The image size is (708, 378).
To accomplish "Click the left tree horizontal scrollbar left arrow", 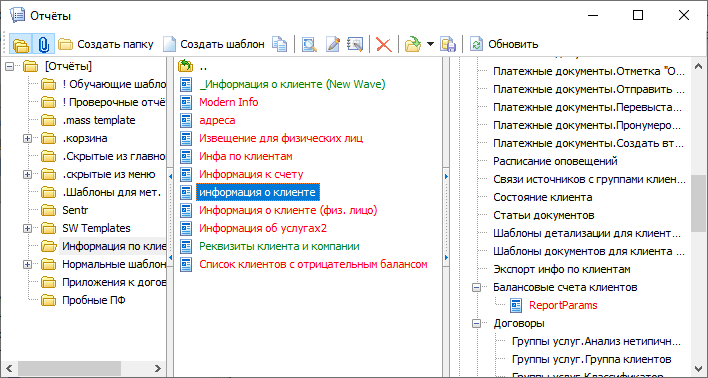I will coord(9,368).
